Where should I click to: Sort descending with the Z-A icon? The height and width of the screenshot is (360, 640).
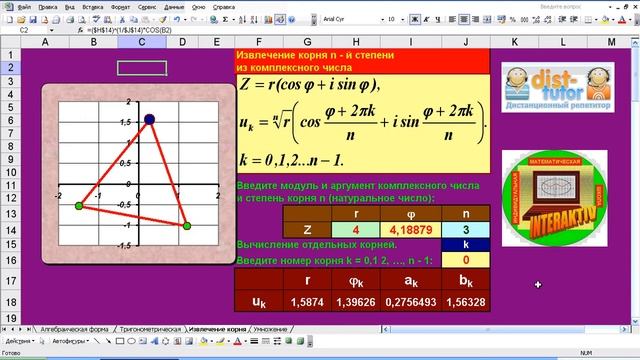(x=254, y=20)
